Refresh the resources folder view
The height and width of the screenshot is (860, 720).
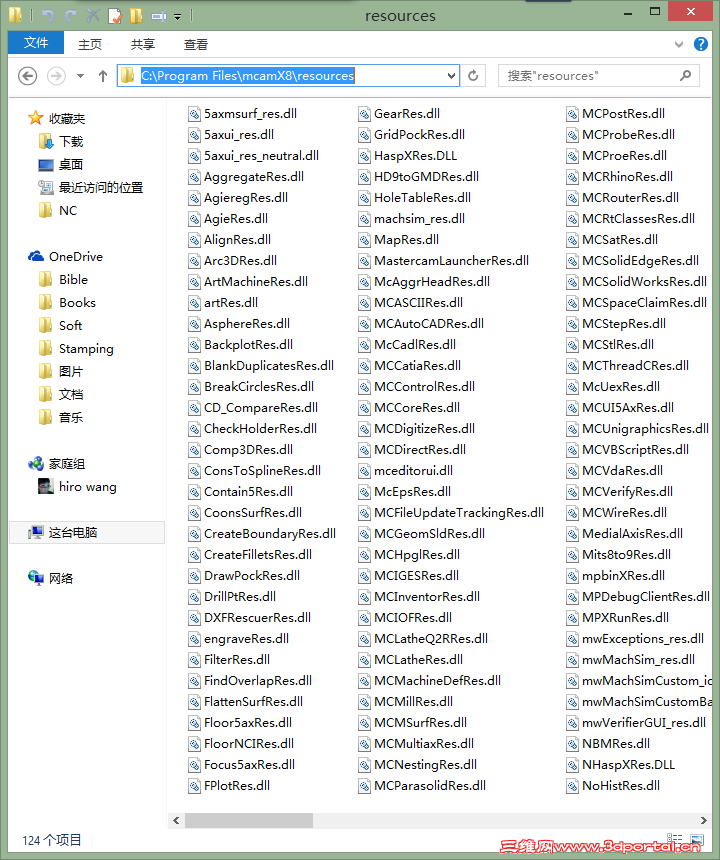pos(473,76)
